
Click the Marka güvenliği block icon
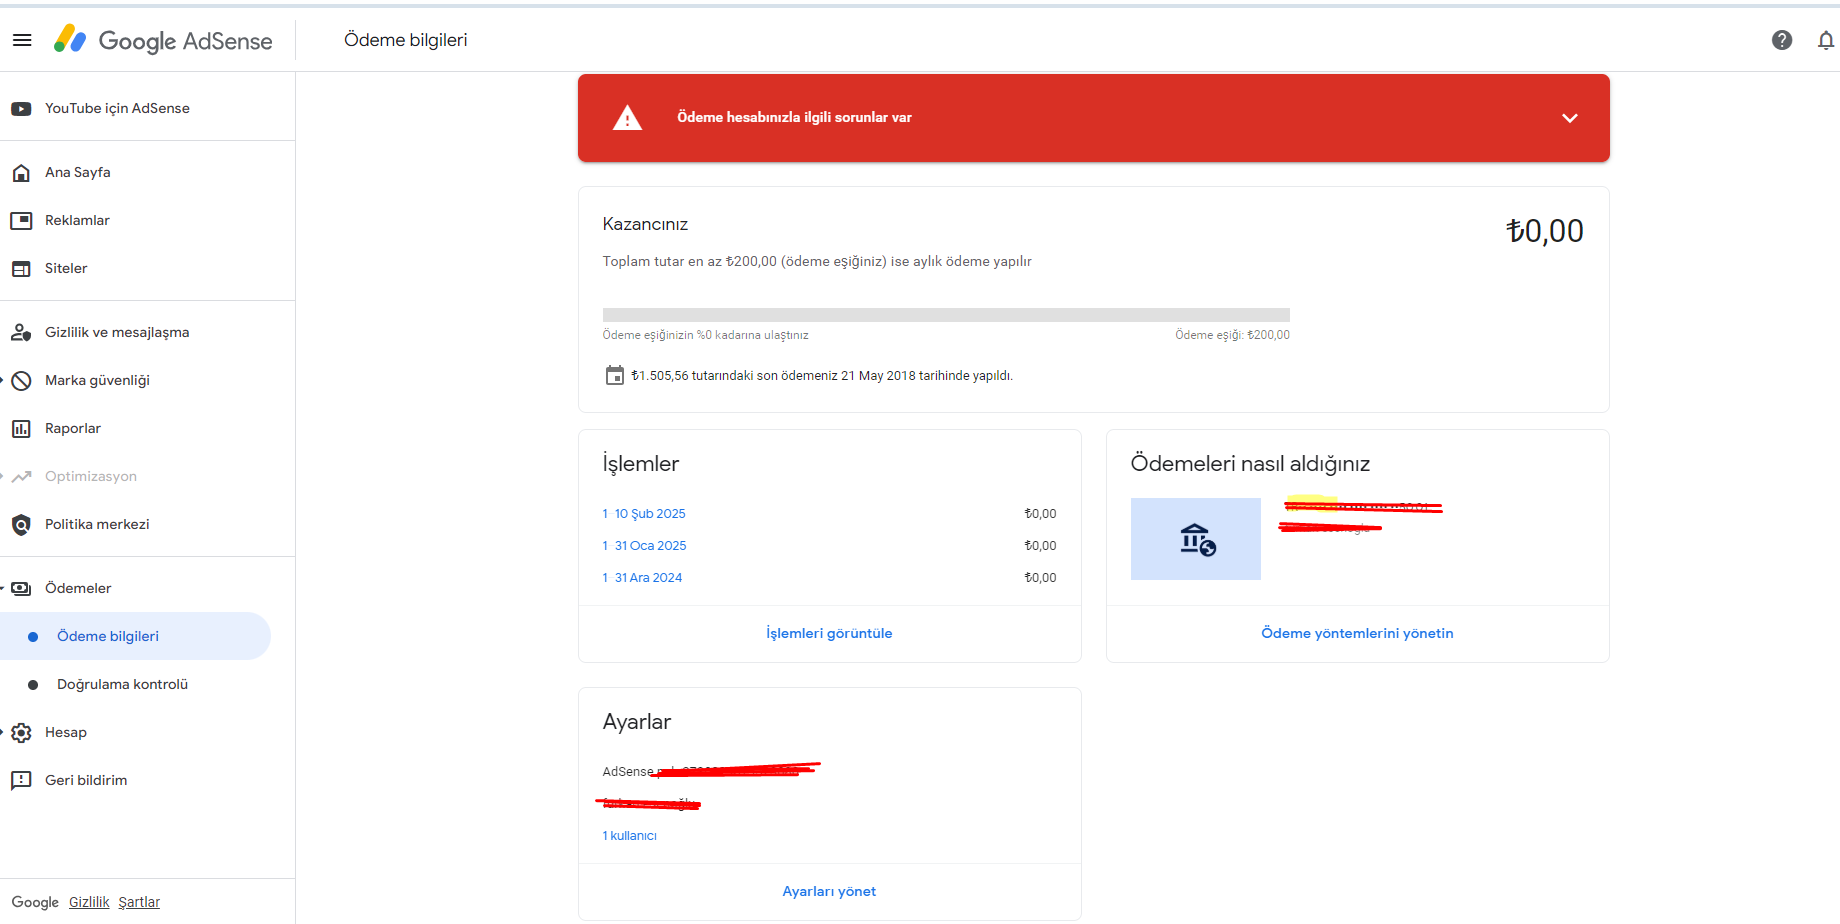(x=21, y=380)
